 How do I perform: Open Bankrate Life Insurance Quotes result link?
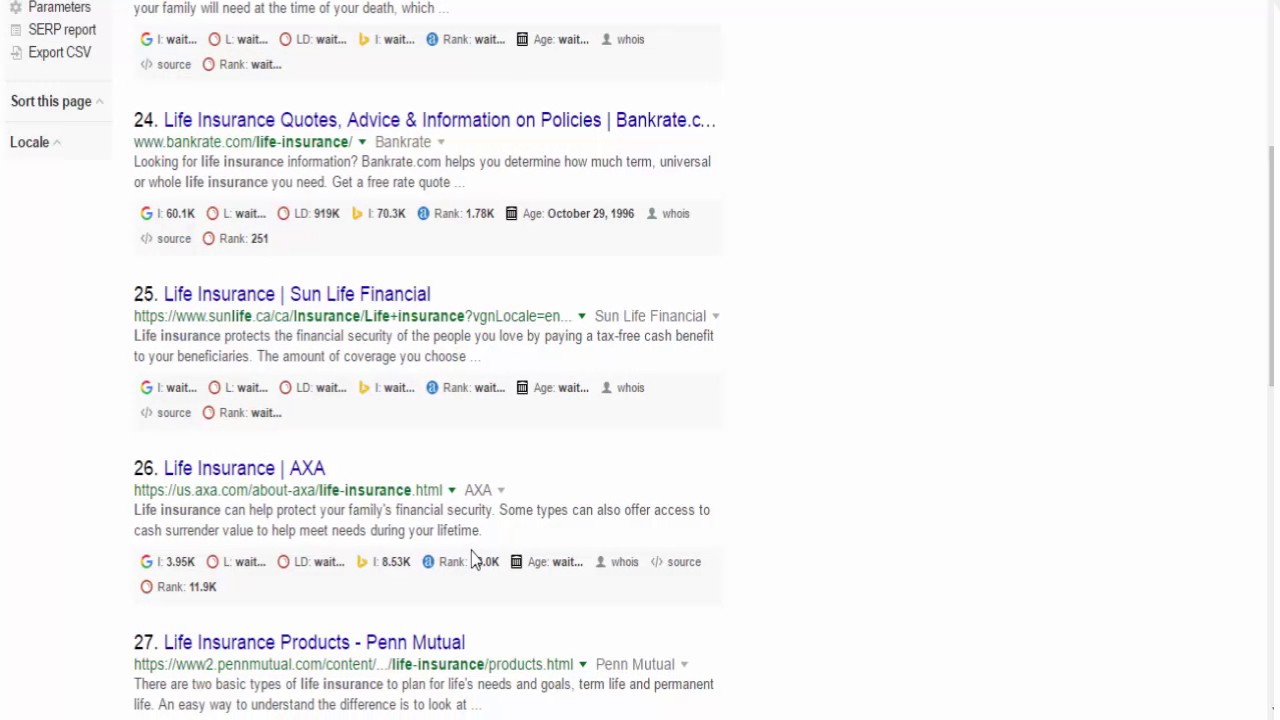[440, 120]
